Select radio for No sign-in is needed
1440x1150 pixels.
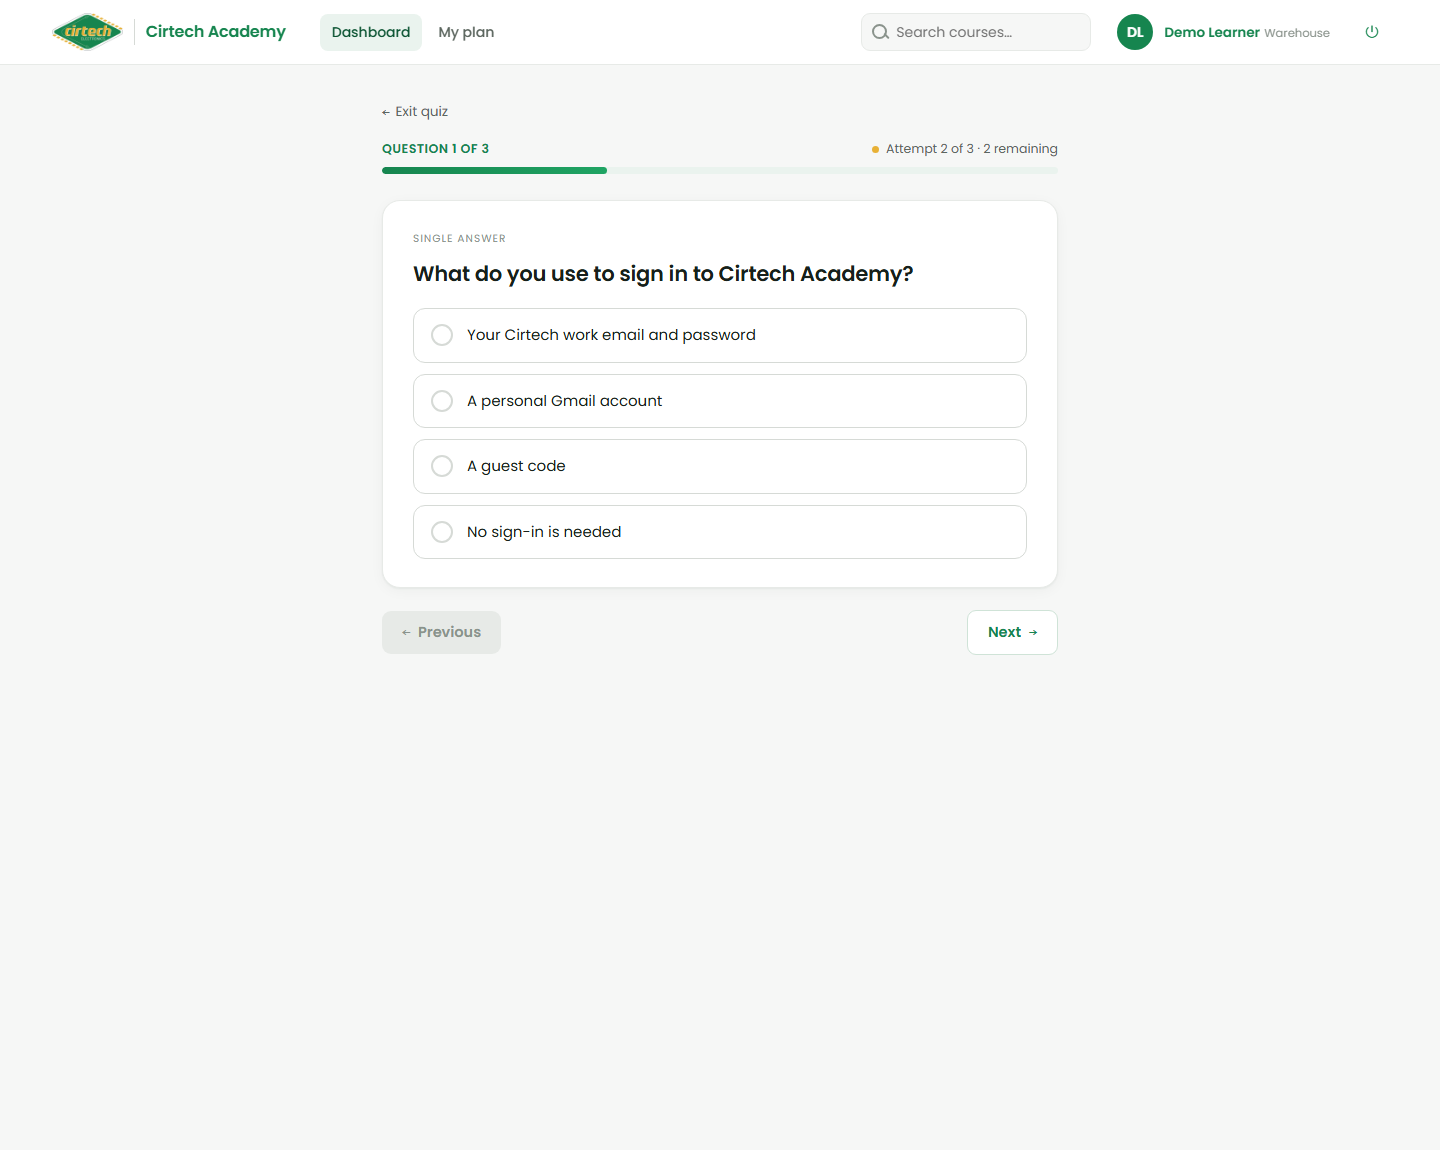(442, 532)
